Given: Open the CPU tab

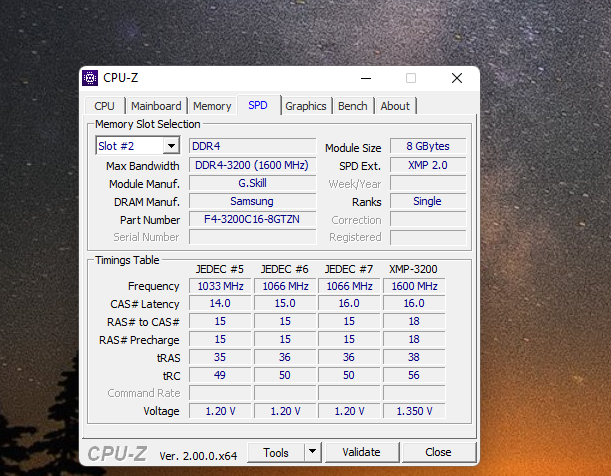Looking at the screenshot, I should coord(104,106).
